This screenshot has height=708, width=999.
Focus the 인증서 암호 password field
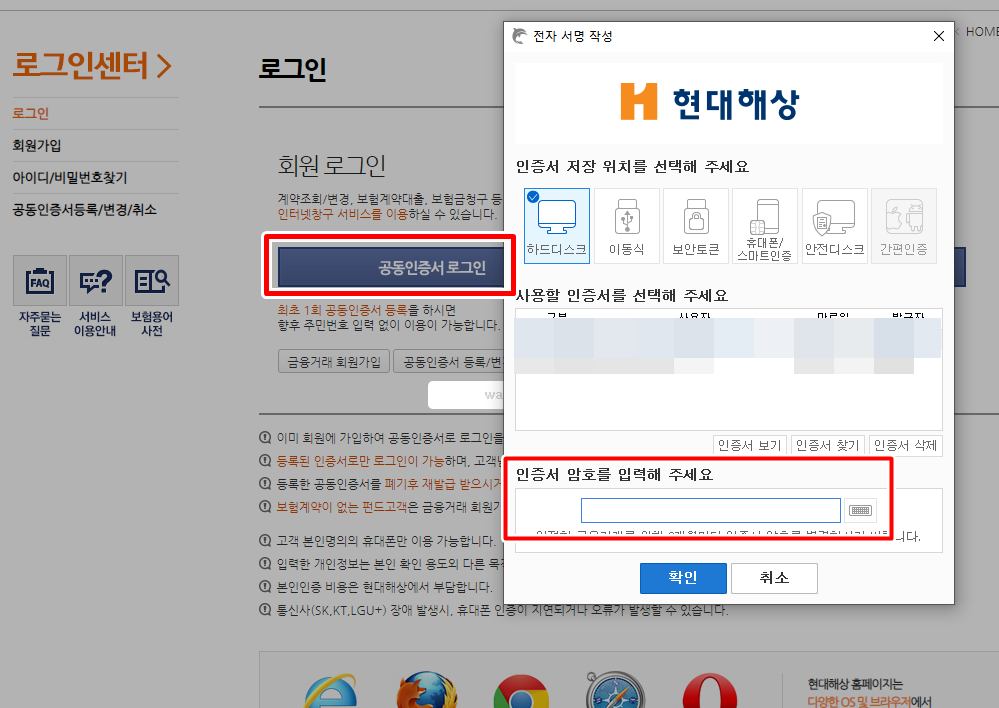[x=710, y=510]
